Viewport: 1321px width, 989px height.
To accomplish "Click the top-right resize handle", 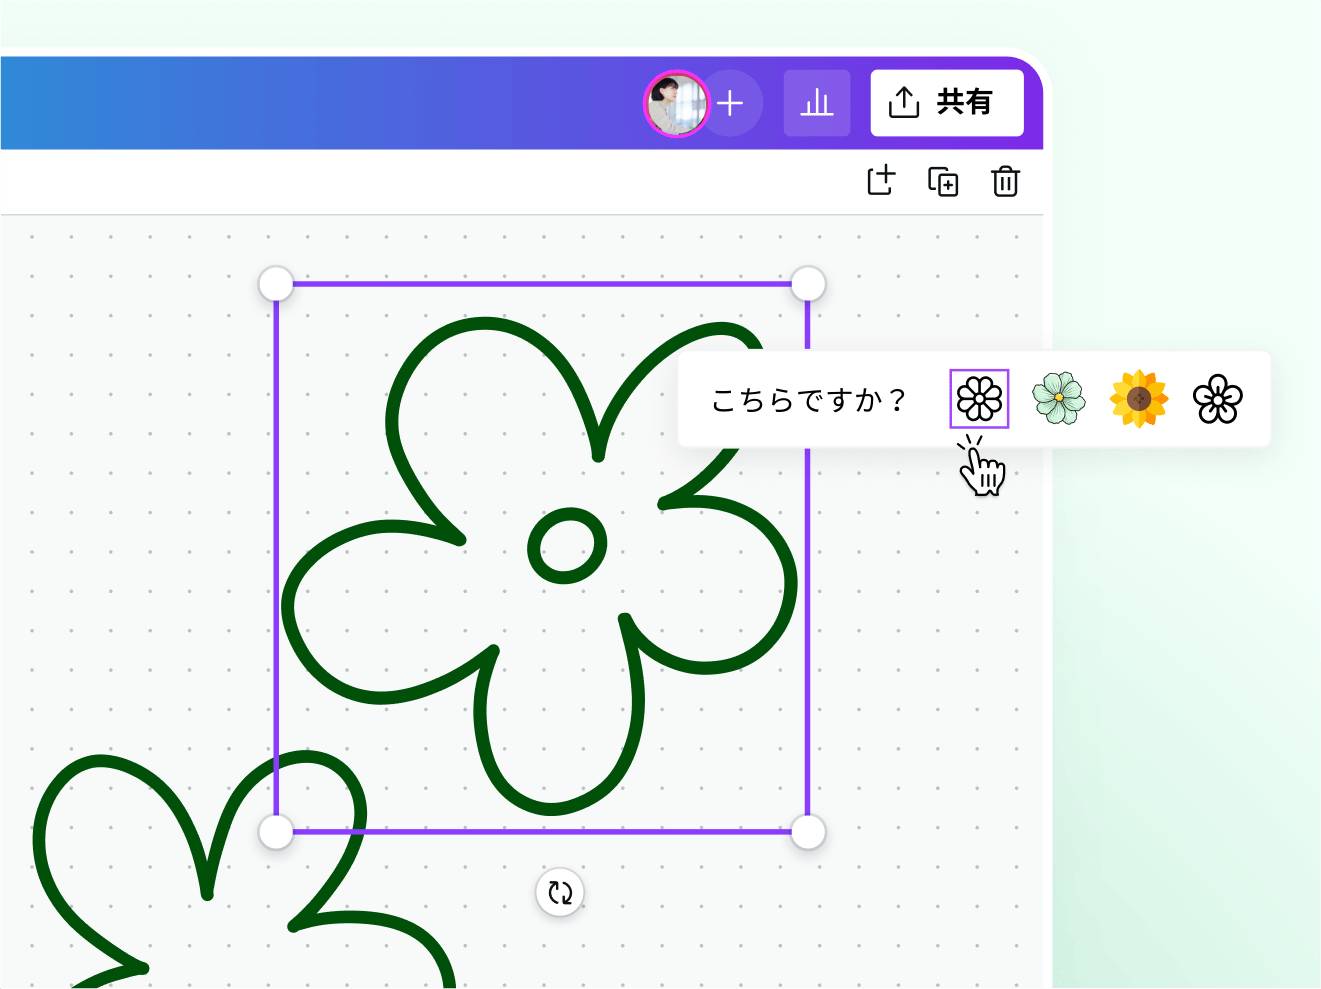I will pos(808,283).
